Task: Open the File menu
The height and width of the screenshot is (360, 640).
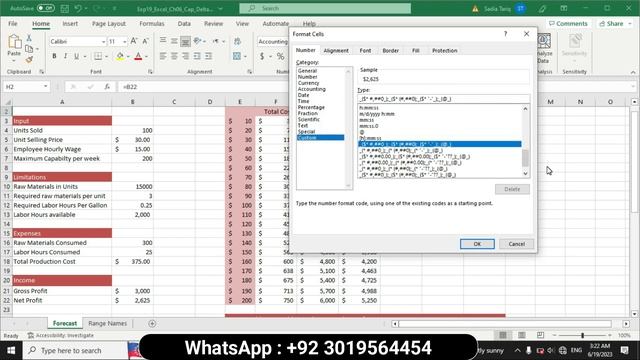Action: point(13,24)
